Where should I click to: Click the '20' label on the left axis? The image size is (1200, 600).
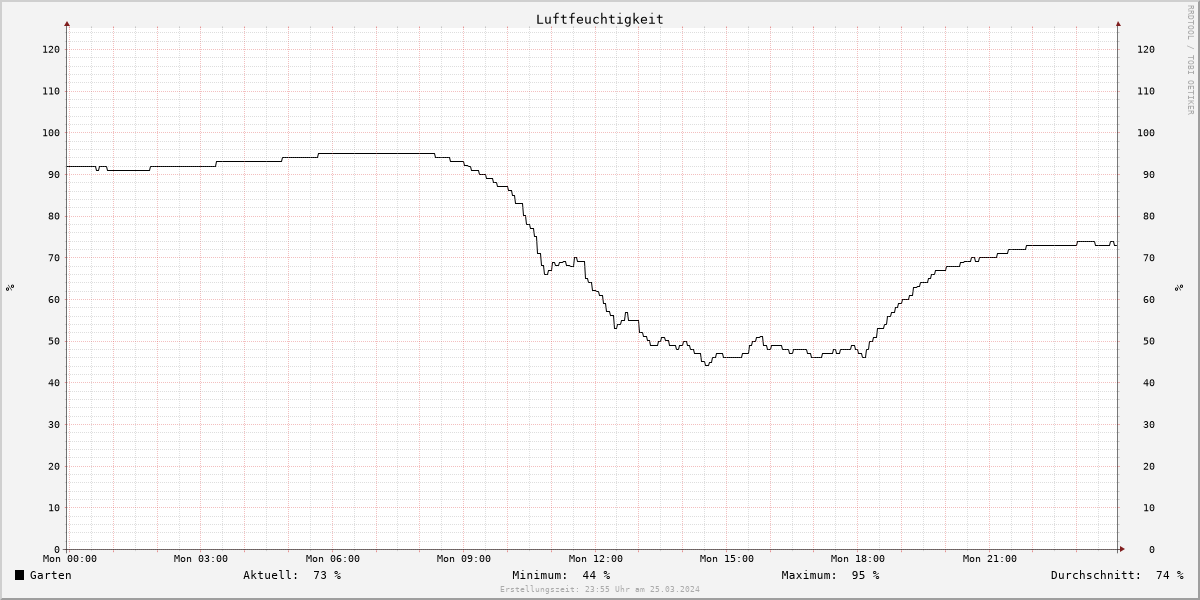[x=54, y=466]
